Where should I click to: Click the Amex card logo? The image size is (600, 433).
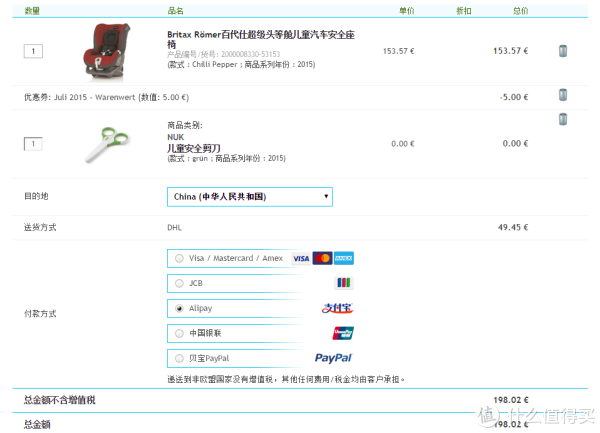(x=344, y=259)
